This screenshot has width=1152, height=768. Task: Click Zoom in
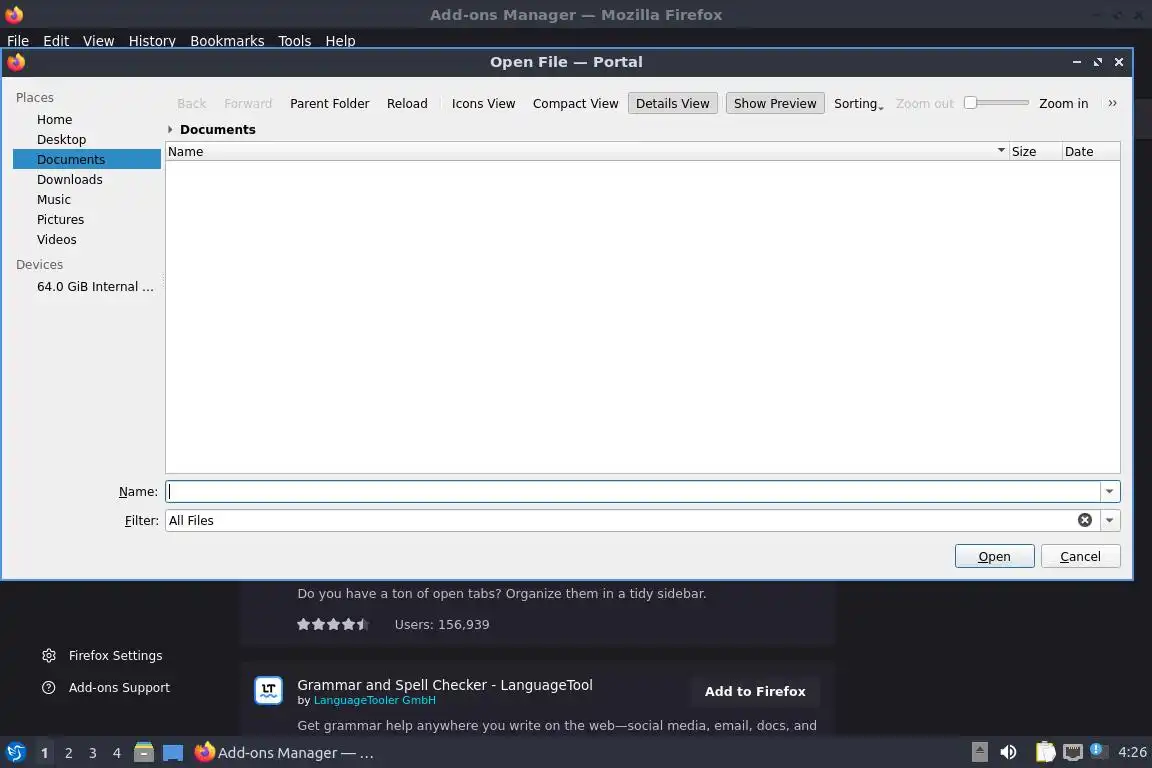click(1063, 104)
